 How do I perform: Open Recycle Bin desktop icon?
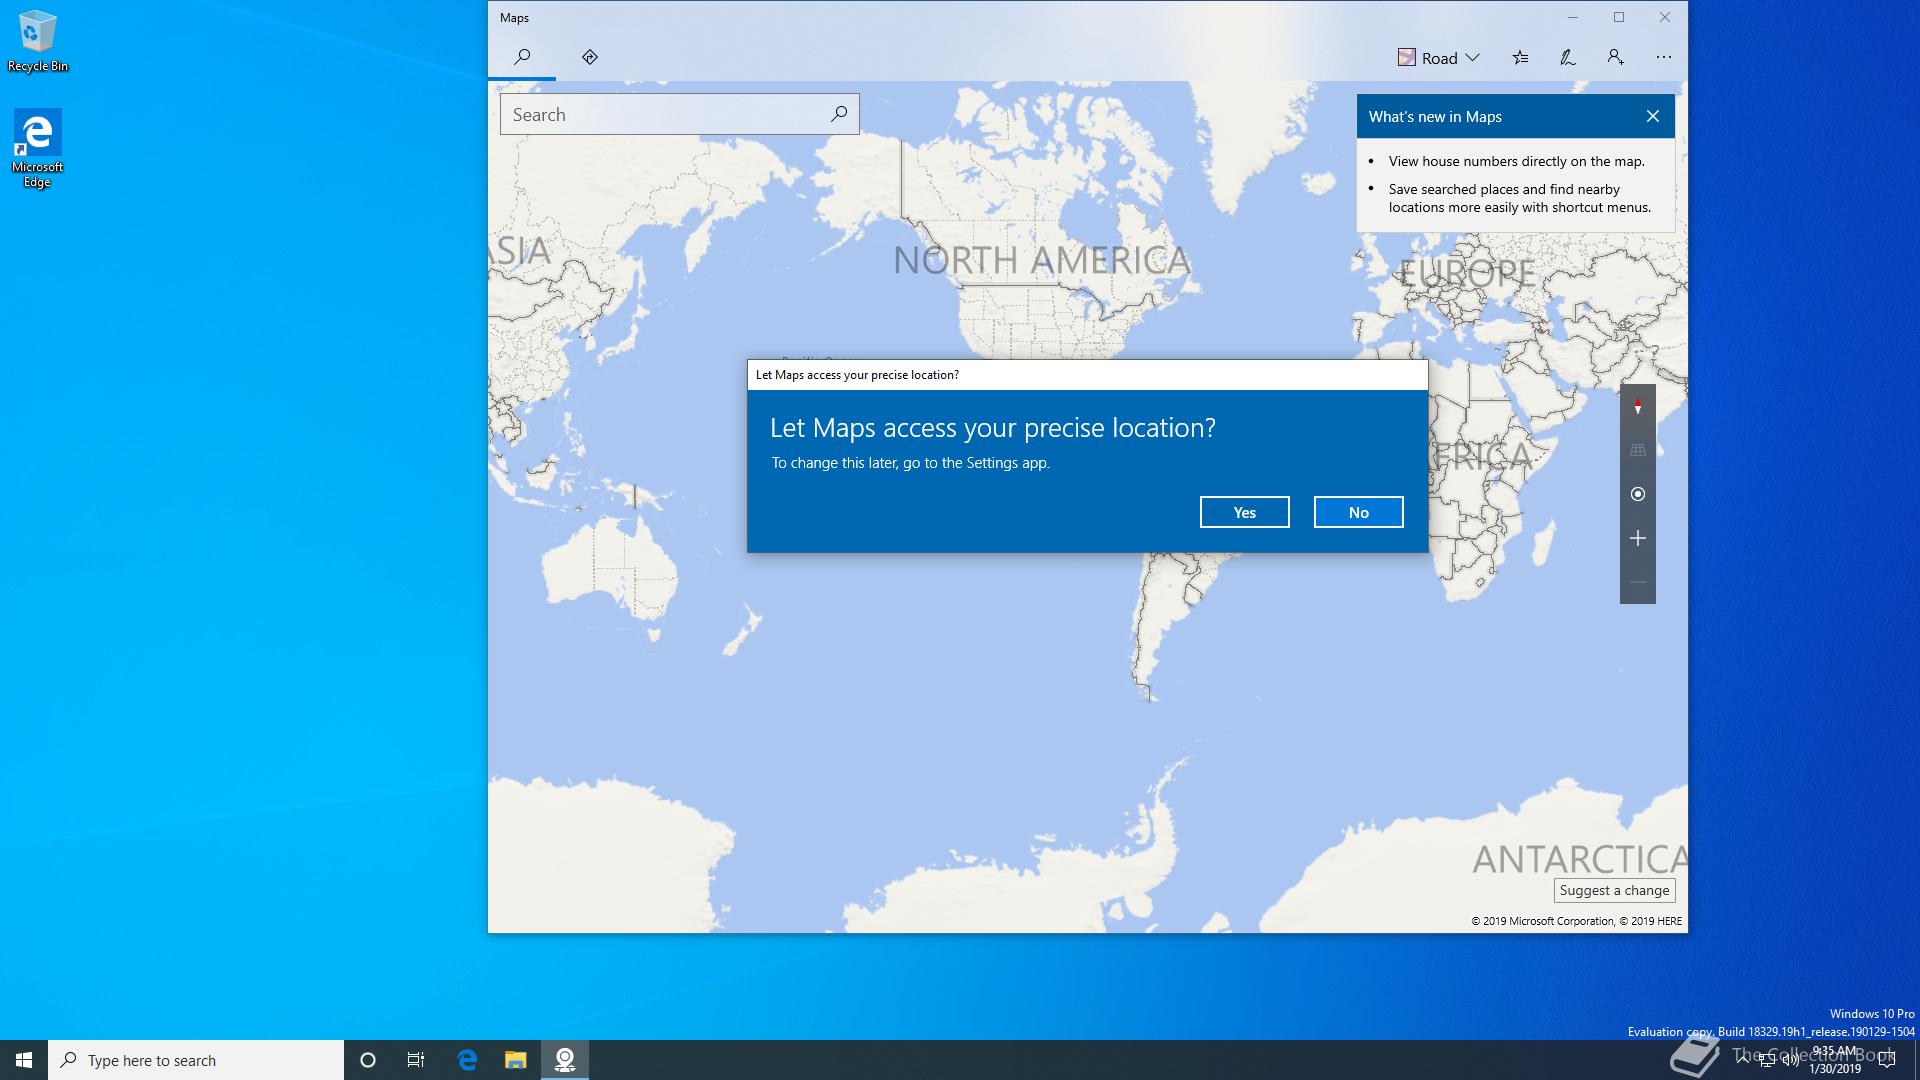tap(38, 42)
